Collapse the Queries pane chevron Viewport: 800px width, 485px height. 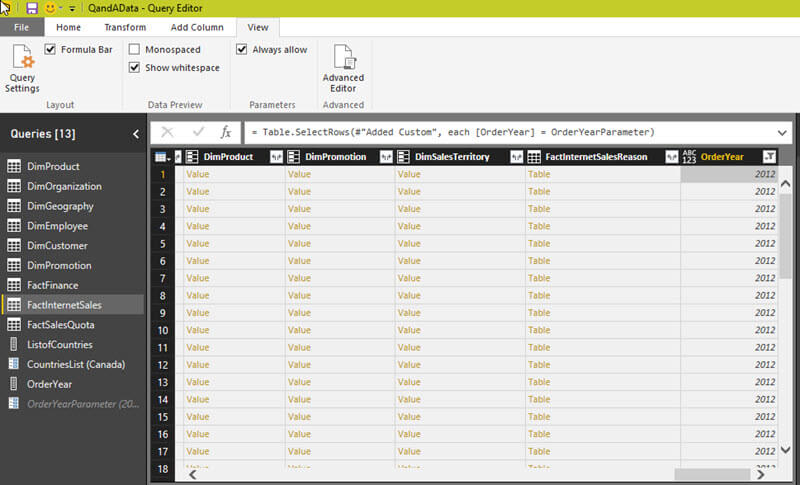pyautogui.click(x=136, y=134)
